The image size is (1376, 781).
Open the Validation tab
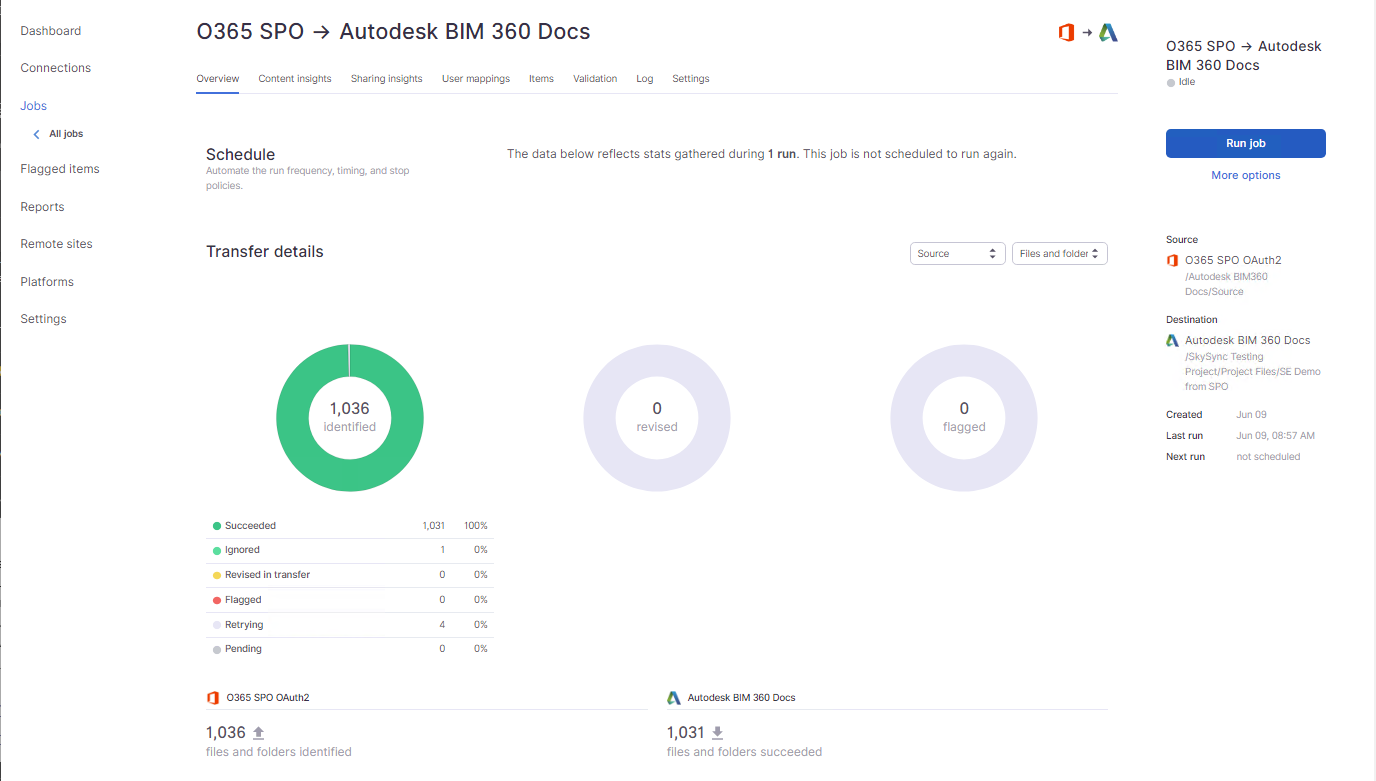point(595,79)
